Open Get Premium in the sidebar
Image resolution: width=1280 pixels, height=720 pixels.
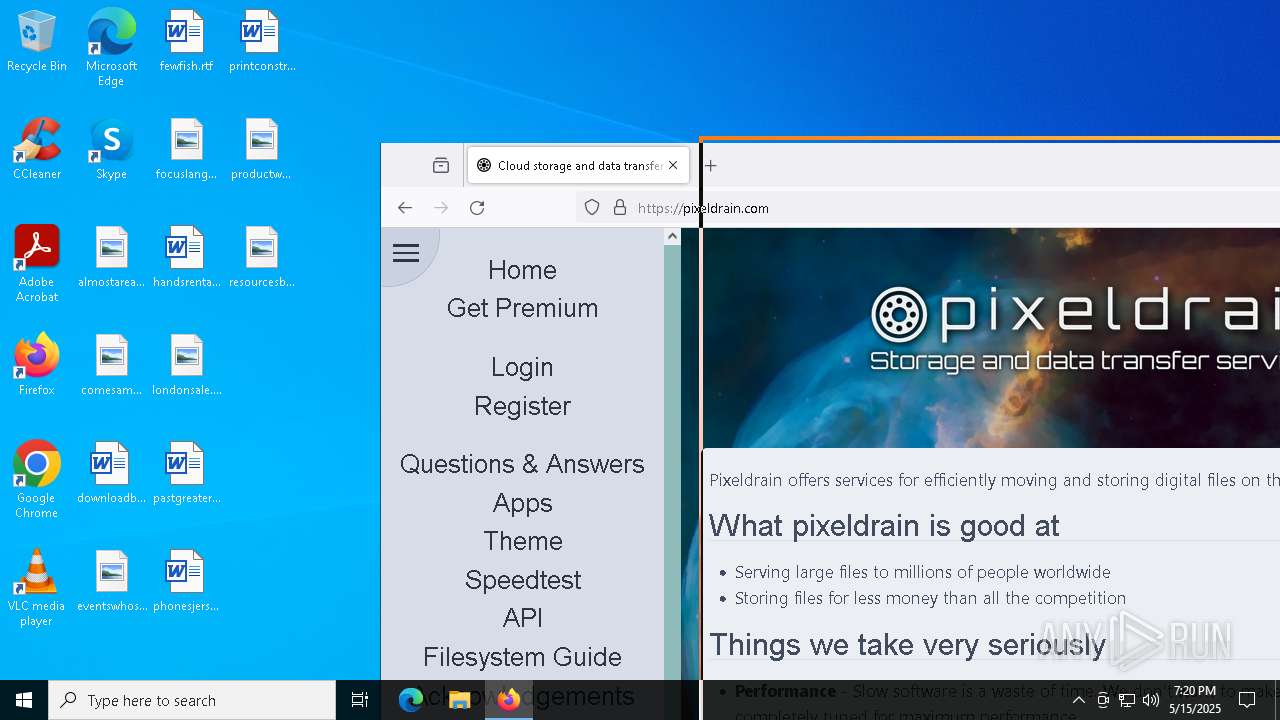point(522,308)
